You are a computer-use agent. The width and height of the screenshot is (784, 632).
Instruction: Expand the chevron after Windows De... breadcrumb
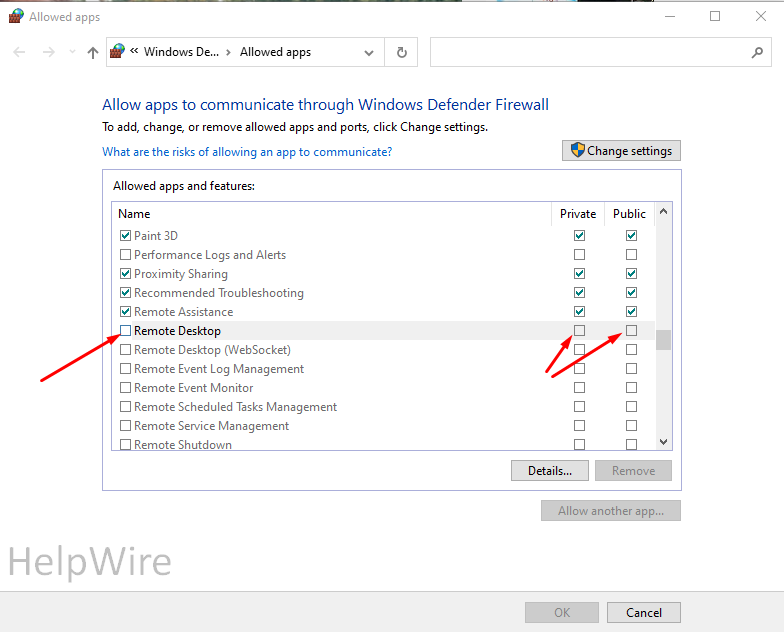[228, 52]
